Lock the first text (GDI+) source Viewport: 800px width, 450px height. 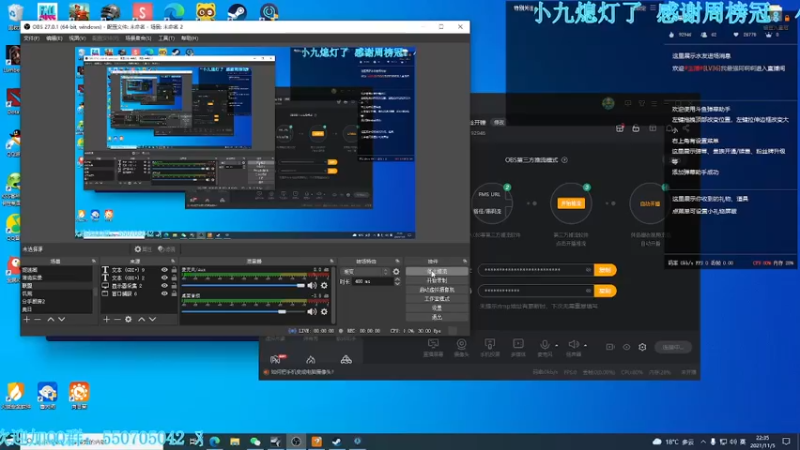pyautogui.click(x=174, y=270)
